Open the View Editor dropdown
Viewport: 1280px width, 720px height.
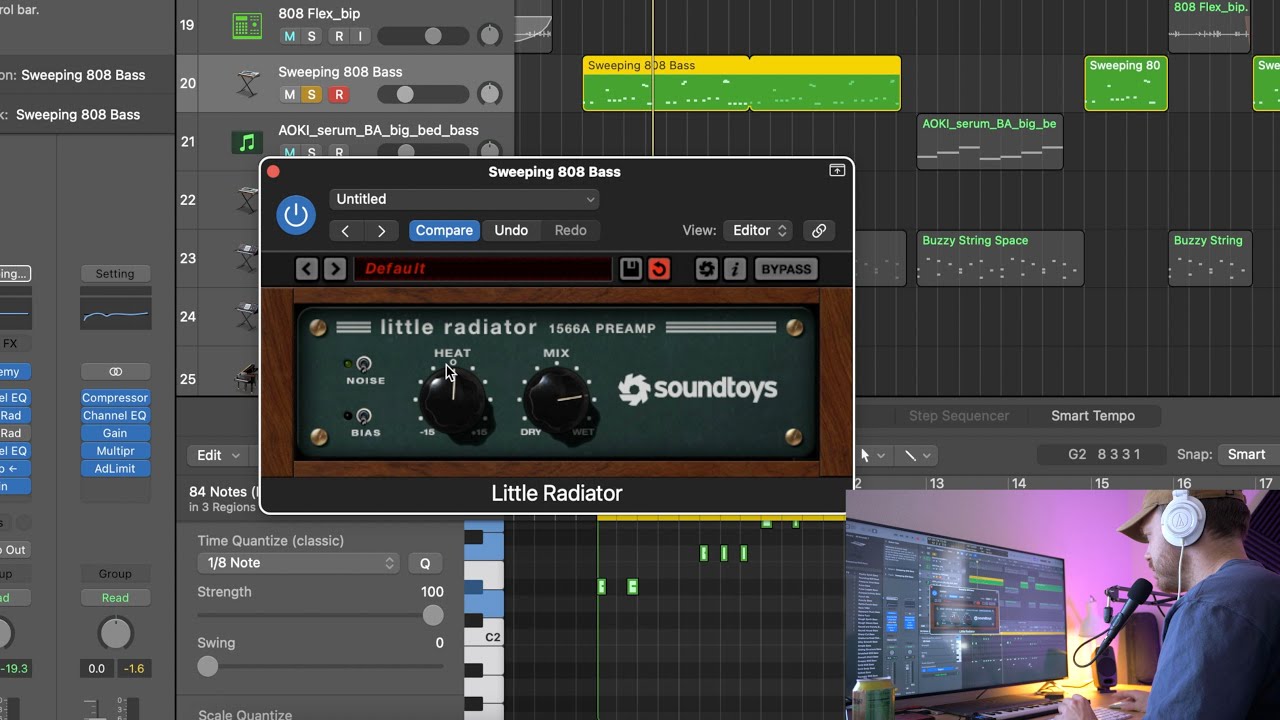pyautogui.click(x=758, y=231)
